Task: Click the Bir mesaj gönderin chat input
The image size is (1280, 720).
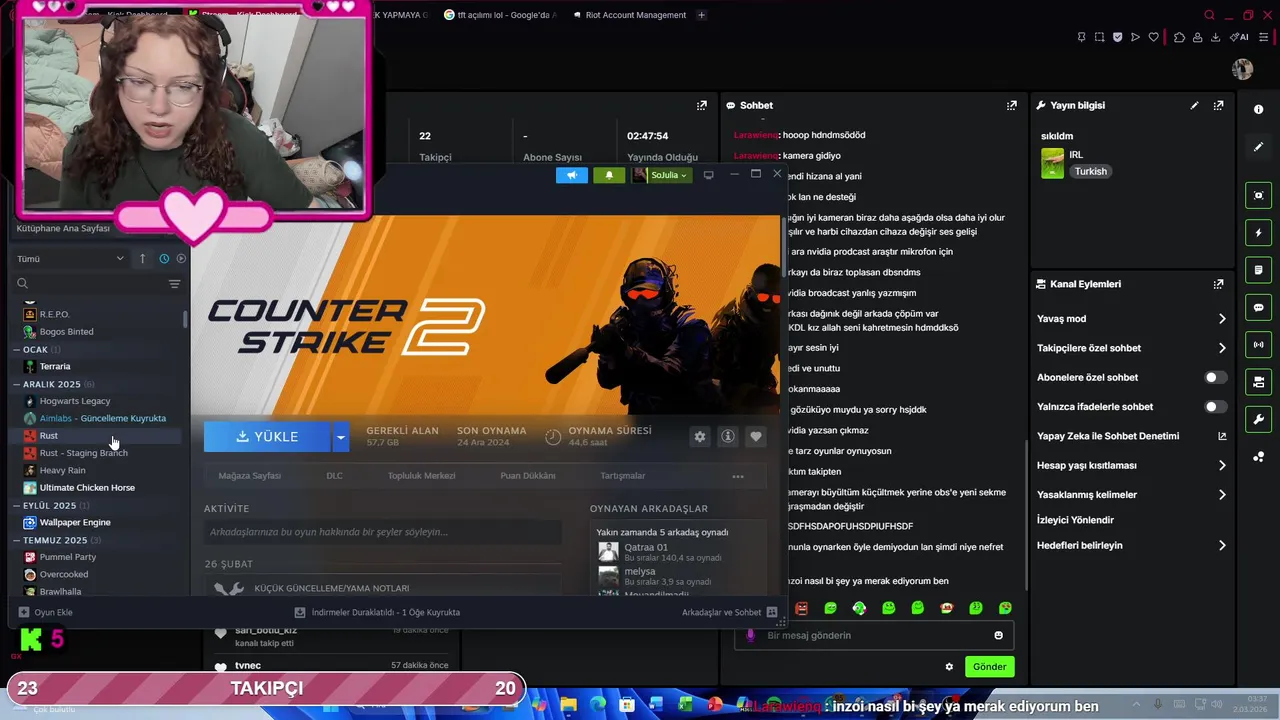Action: coord(875,635)
